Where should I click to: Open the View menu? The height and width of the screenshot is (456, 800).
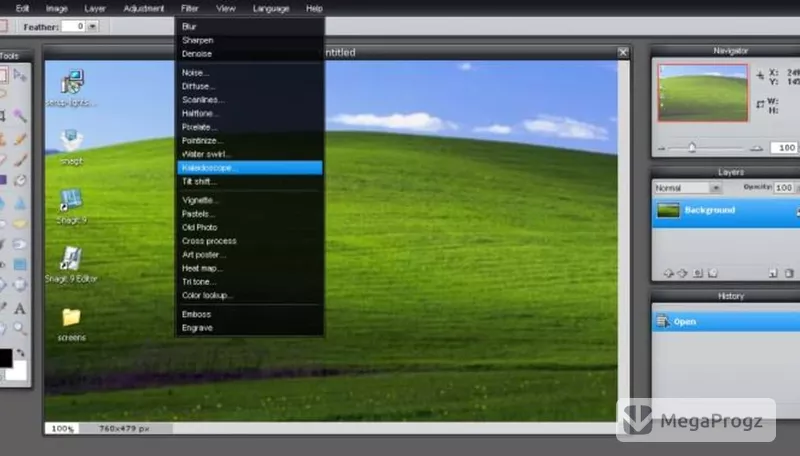(226, 8)
